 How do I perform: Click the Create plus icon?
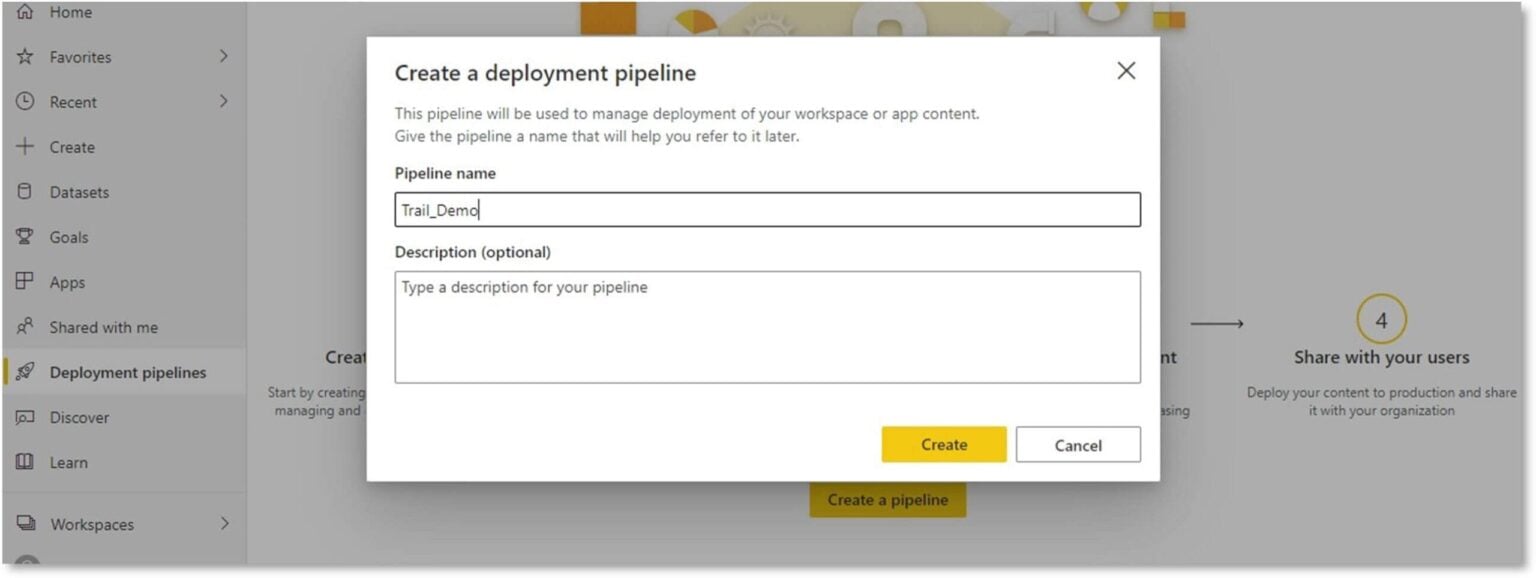click(25, 147)
